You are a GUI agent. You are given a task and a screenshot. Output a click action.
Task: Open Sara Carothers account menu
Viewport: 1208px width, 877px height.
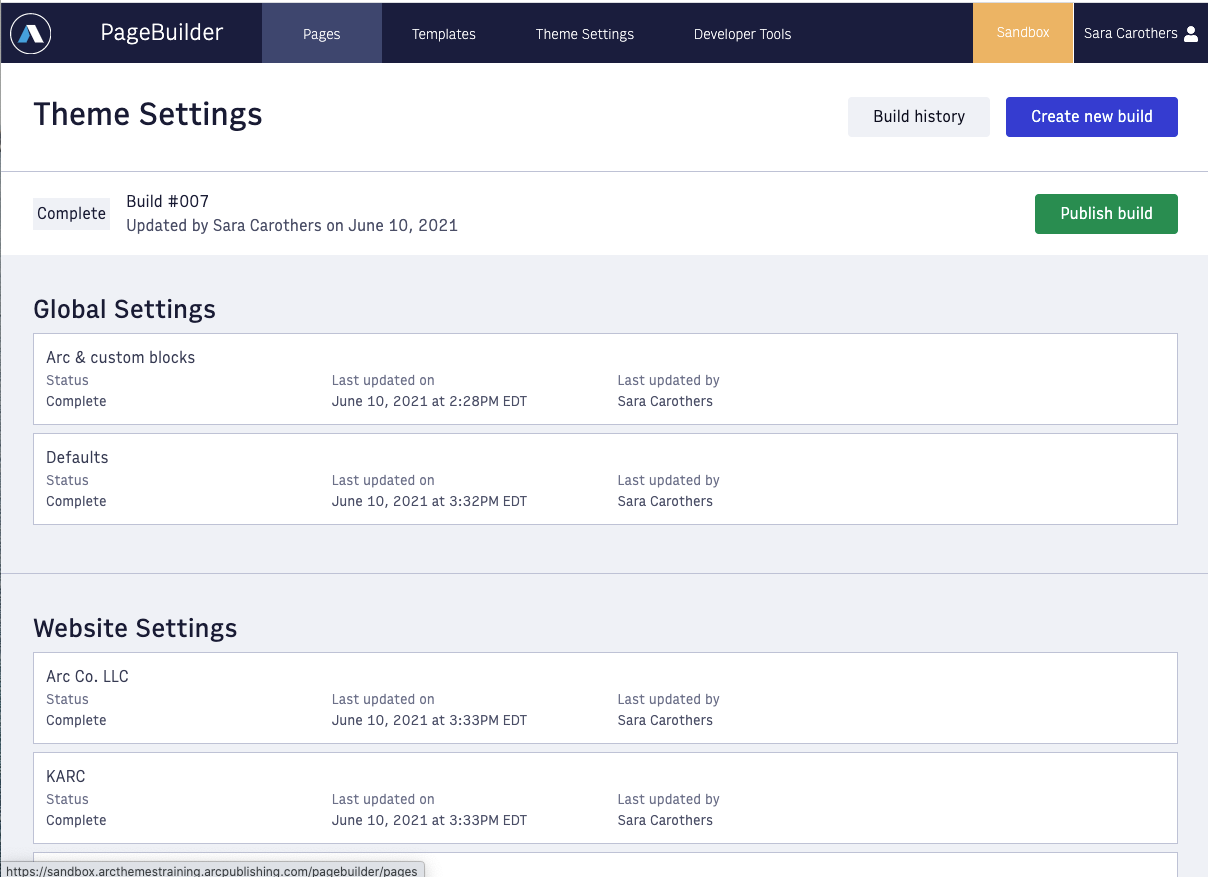click(1141, 33)
